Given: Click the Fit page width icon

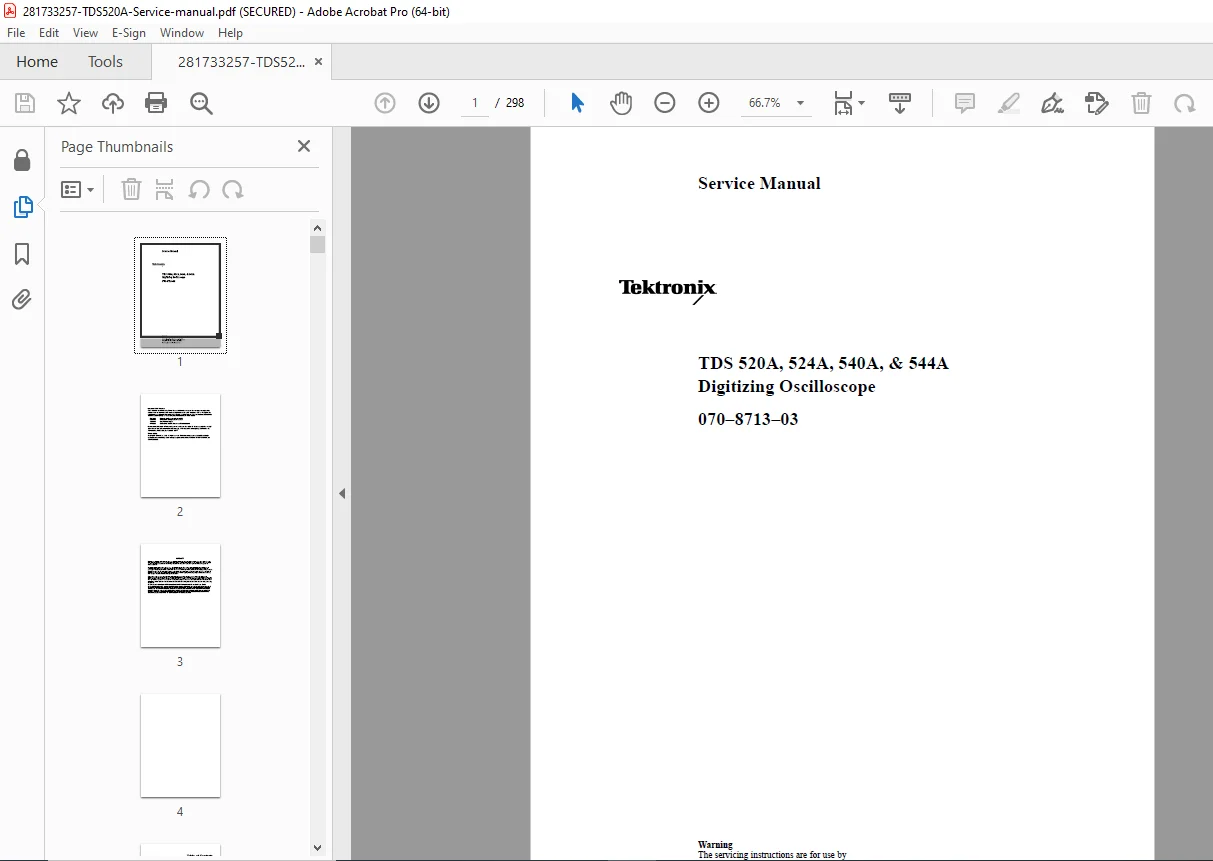Looking at the screenshot, I should coord(843,103).
